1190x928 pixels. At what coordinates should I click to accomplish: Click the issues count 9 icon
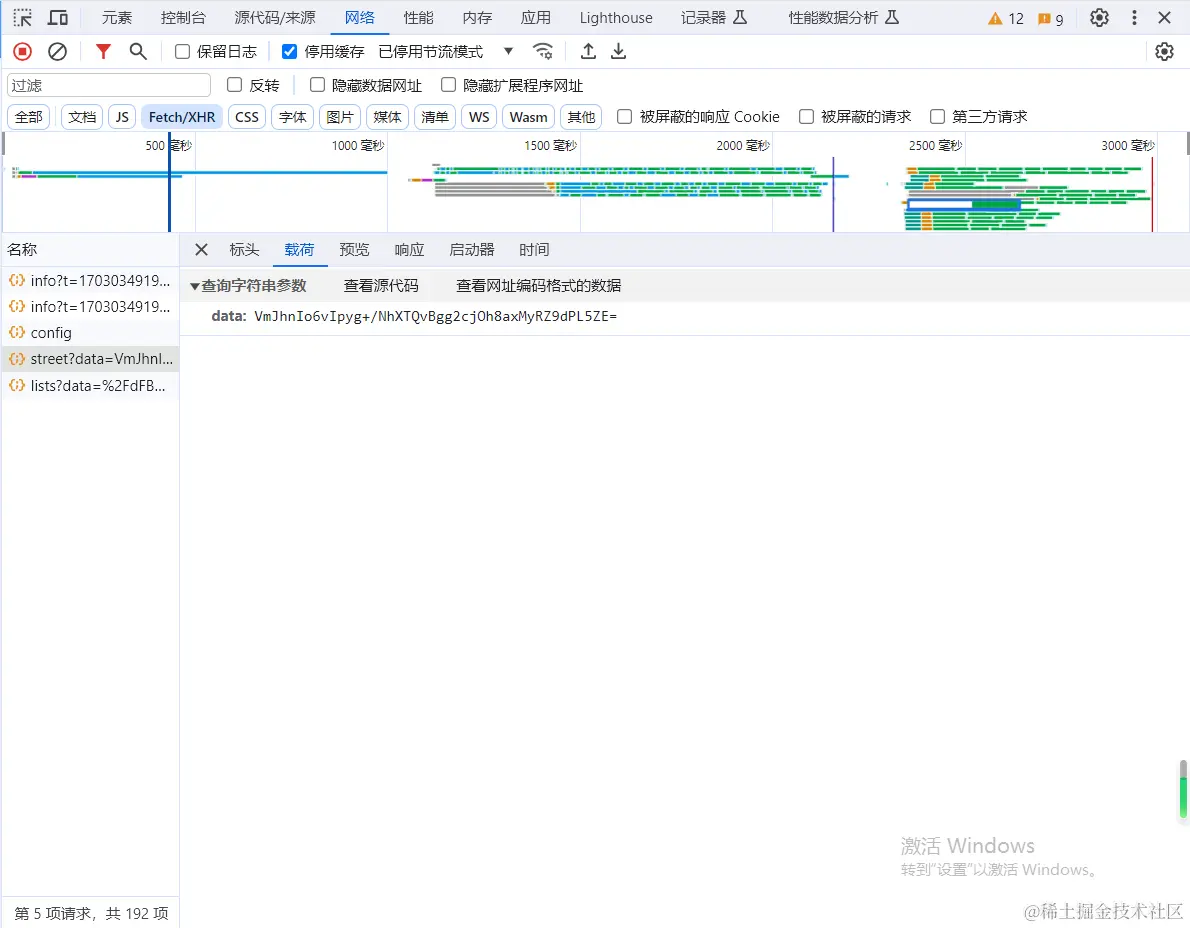click(x=1050, y=18)
